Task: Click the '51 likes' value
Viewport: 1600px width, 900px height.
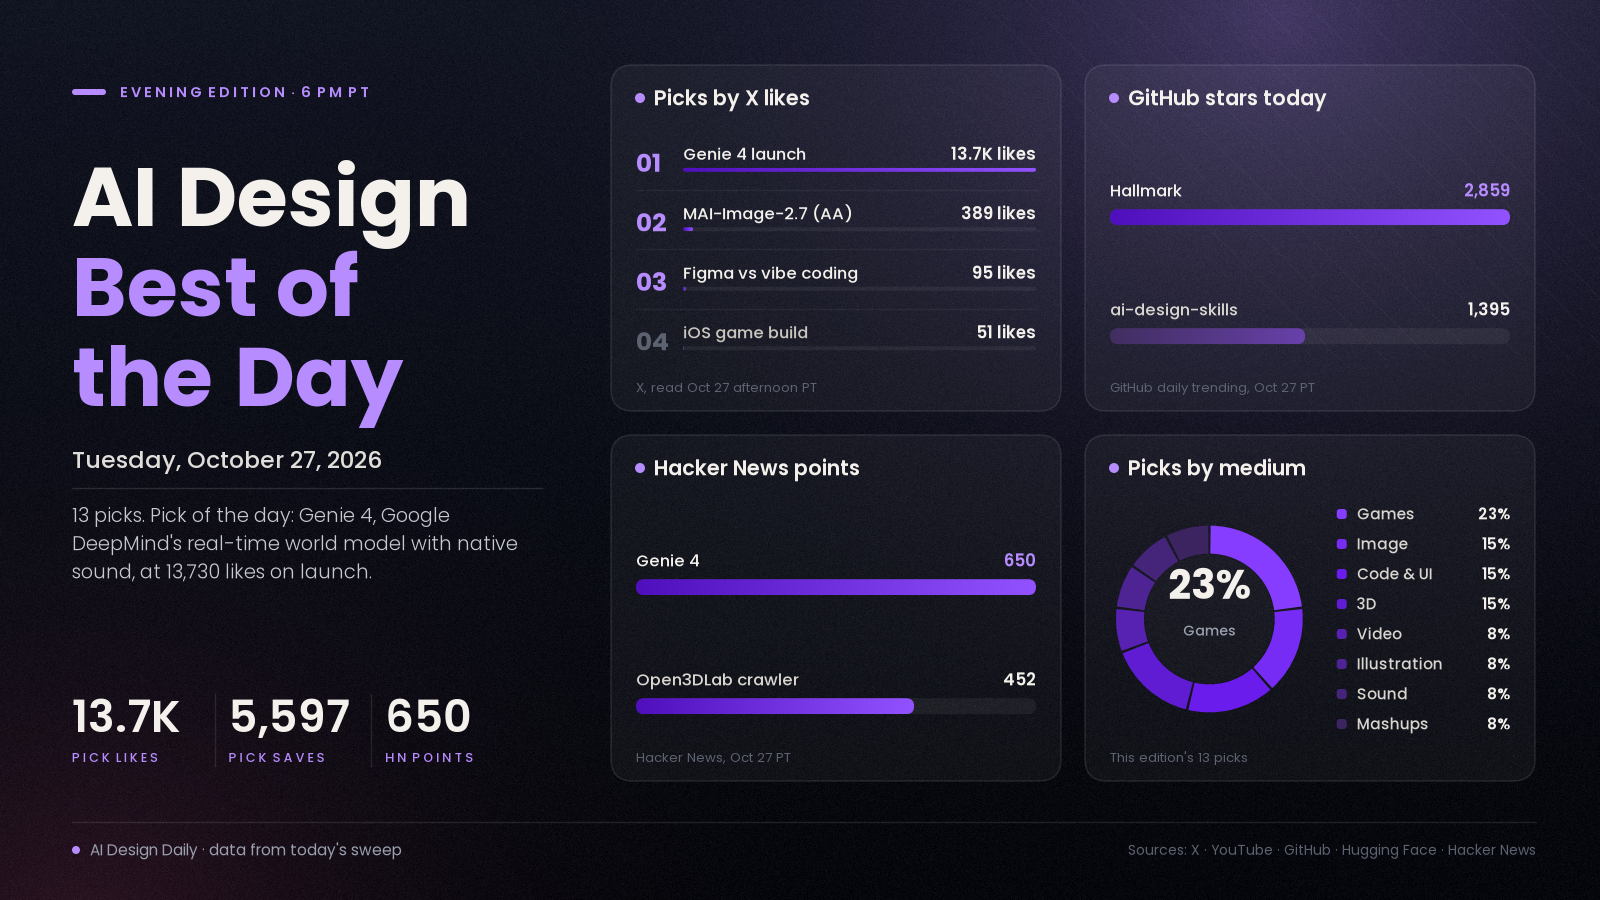Action: pos(1006,332)
